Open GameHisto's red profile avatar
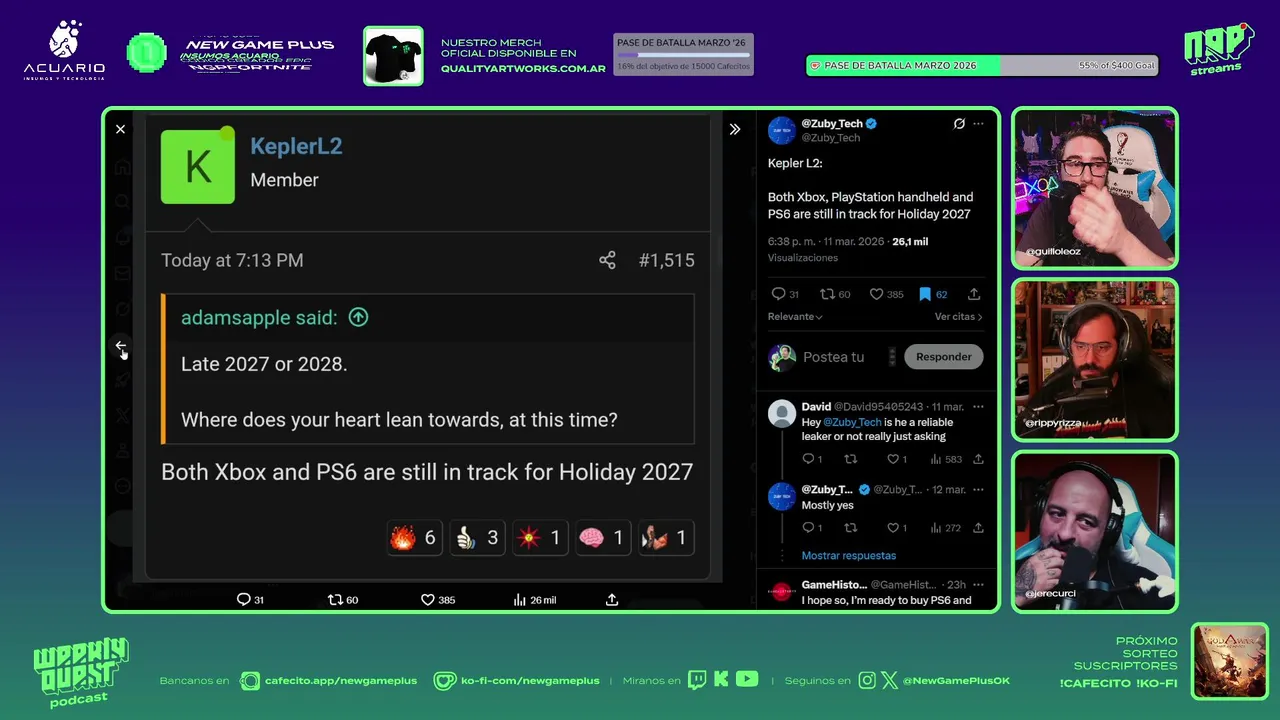 click(781, 591)
